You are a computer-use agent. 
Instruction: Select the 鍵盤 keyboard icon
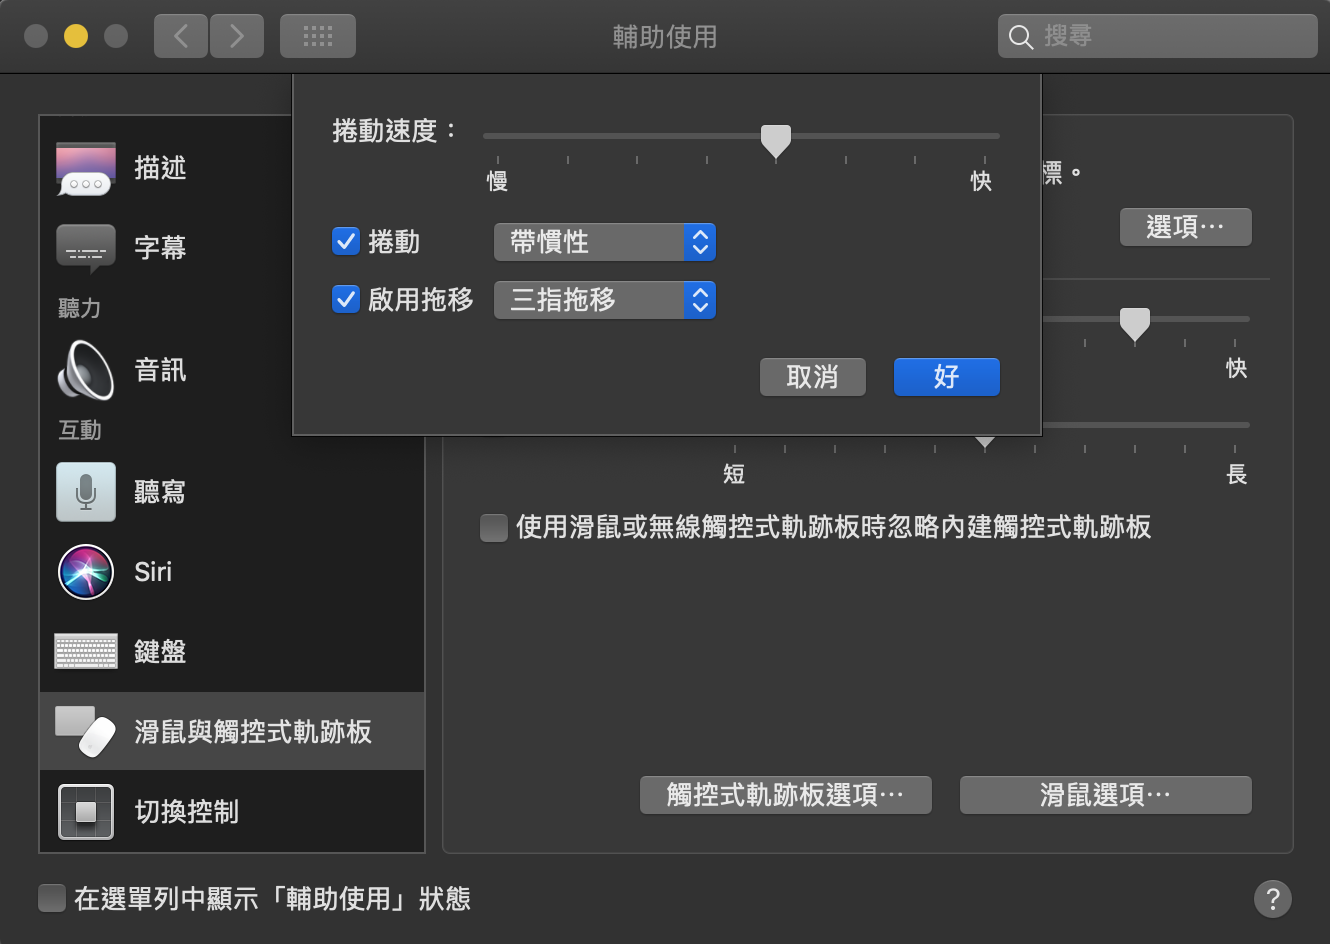coord(86,652)
